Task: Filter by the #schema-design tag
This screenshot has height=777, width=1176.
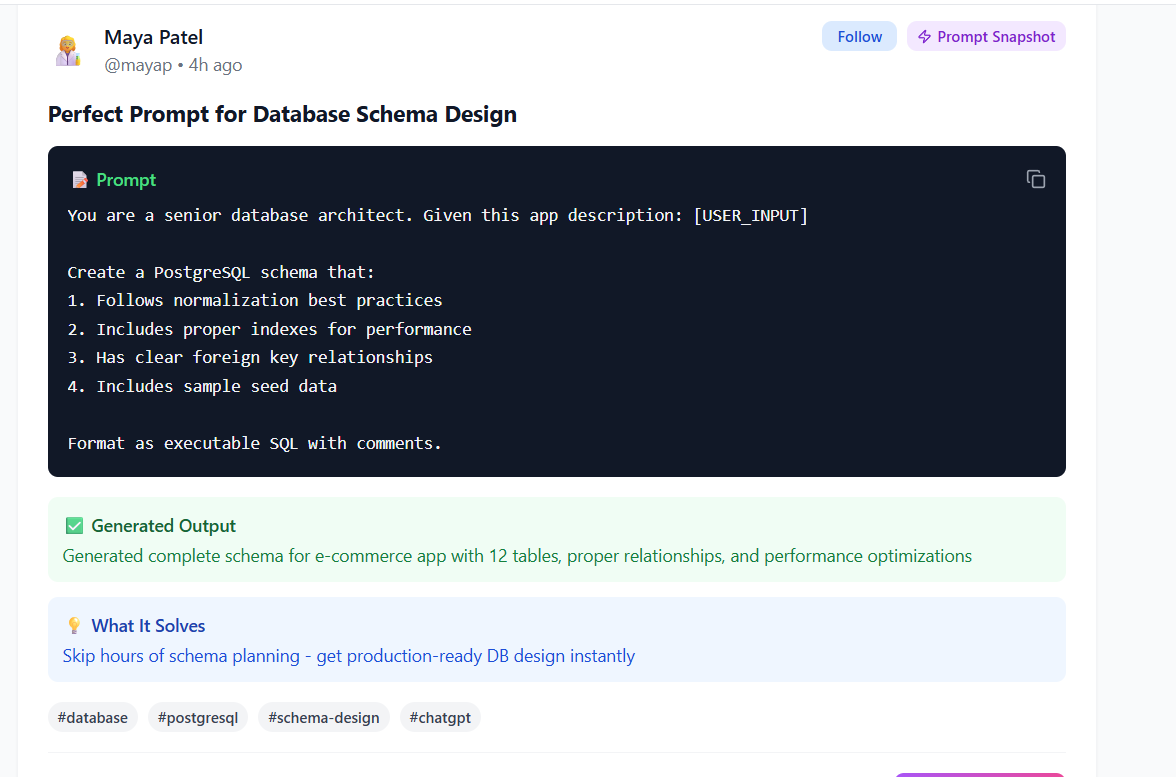Action: pos(323,717)
